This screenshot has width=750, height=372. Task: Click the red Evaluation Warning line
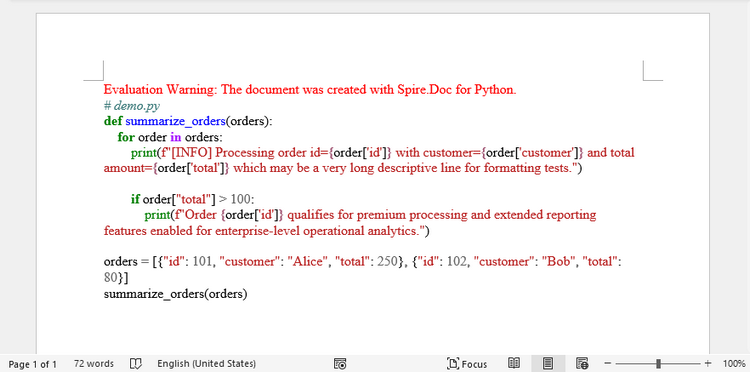tap(310, 89)
